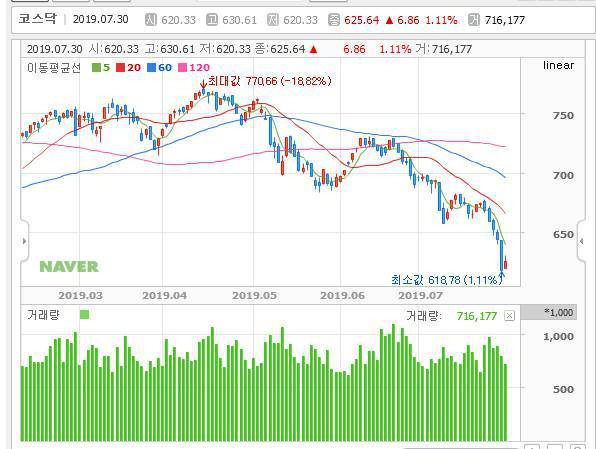
Task: Click the 거래량 title in the volume panel
Action: pos(43,315)
